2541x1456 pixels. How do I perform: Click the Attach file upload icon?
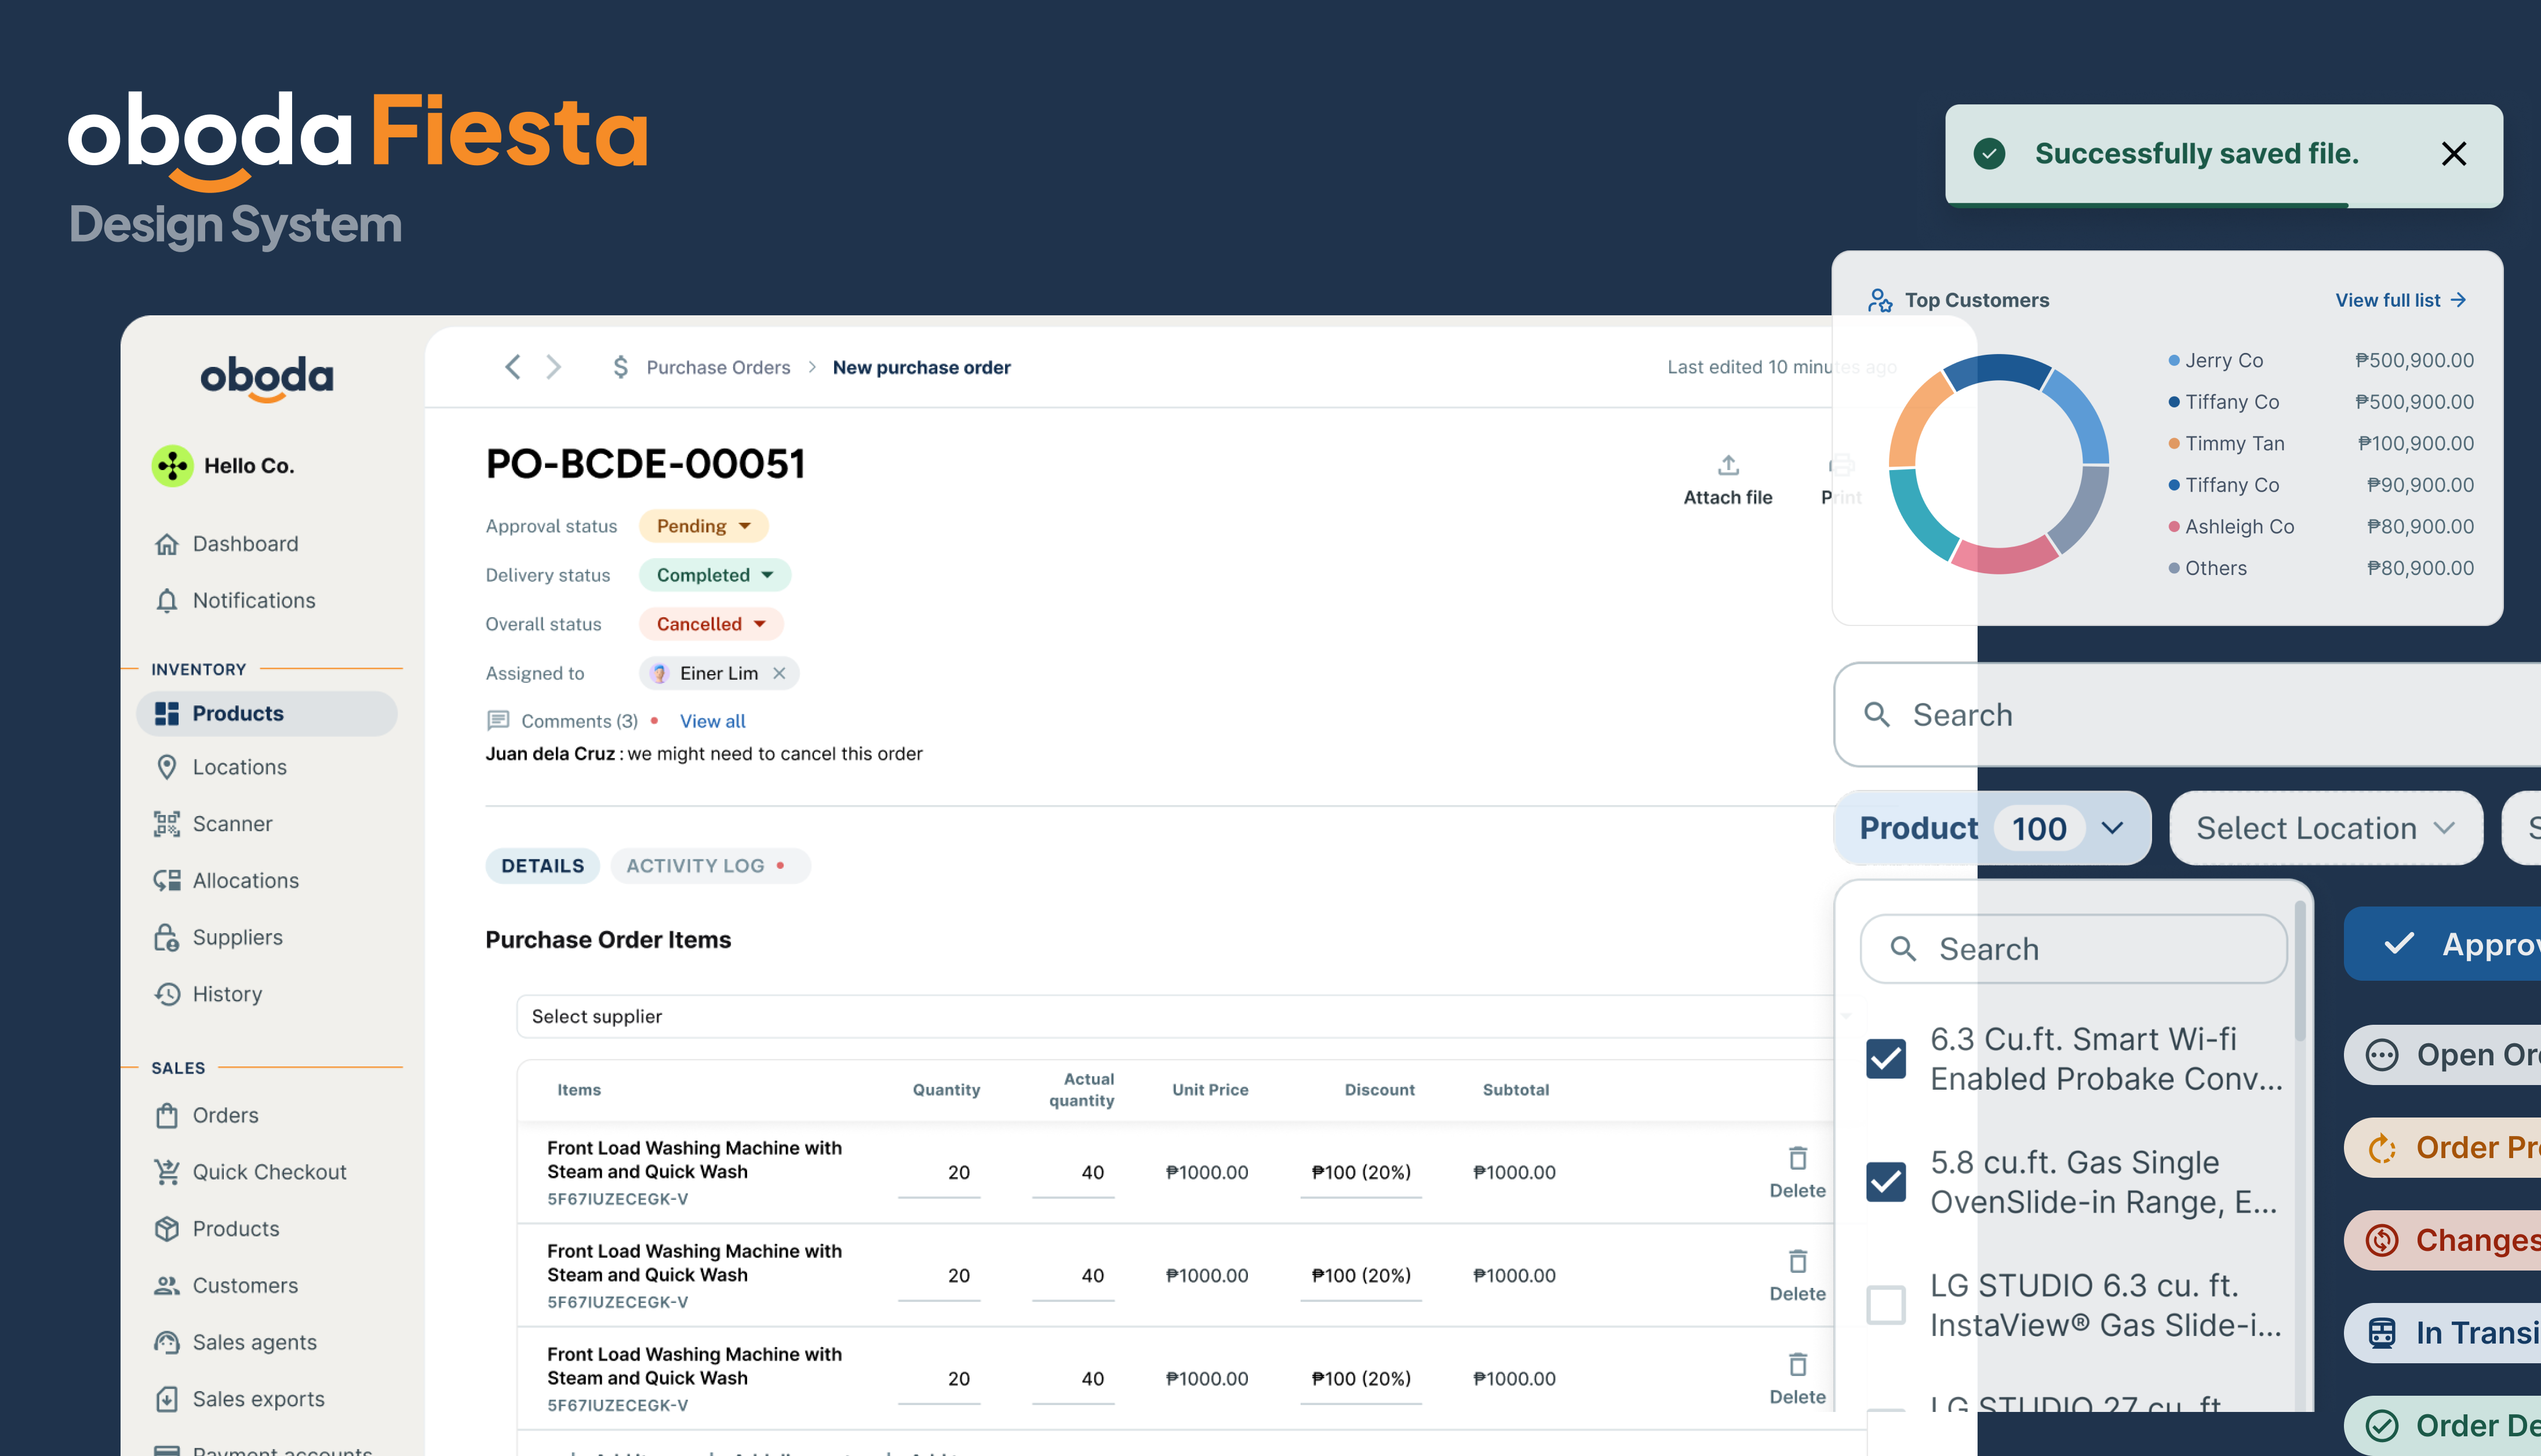(x=1728, y=465)
